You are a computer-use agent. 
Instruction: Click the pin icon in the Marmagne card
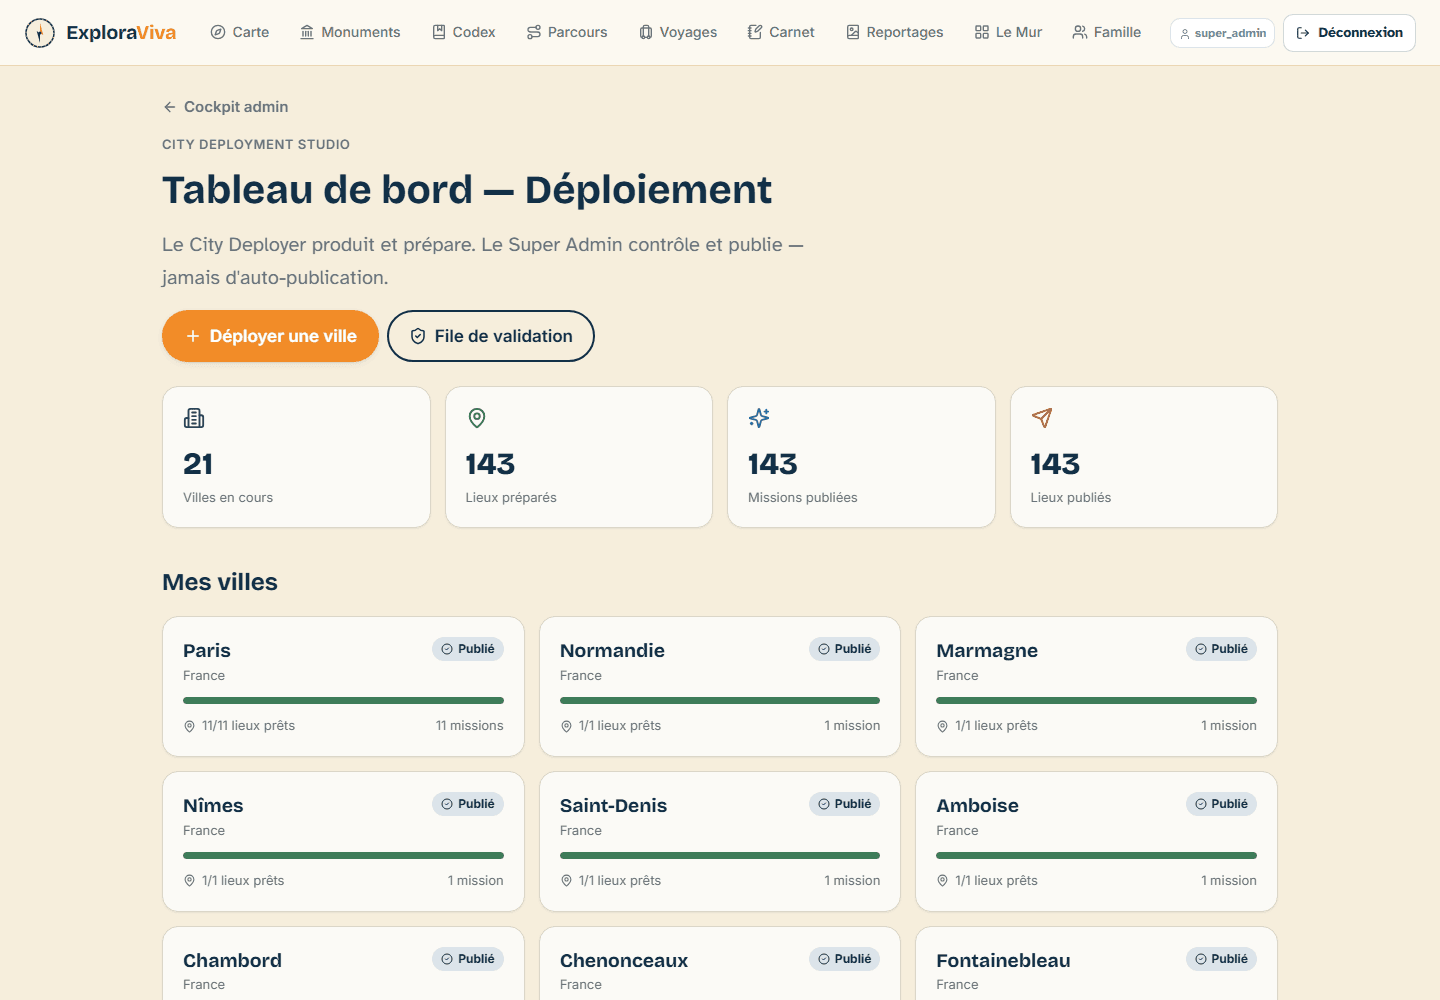tap(942, 726)
